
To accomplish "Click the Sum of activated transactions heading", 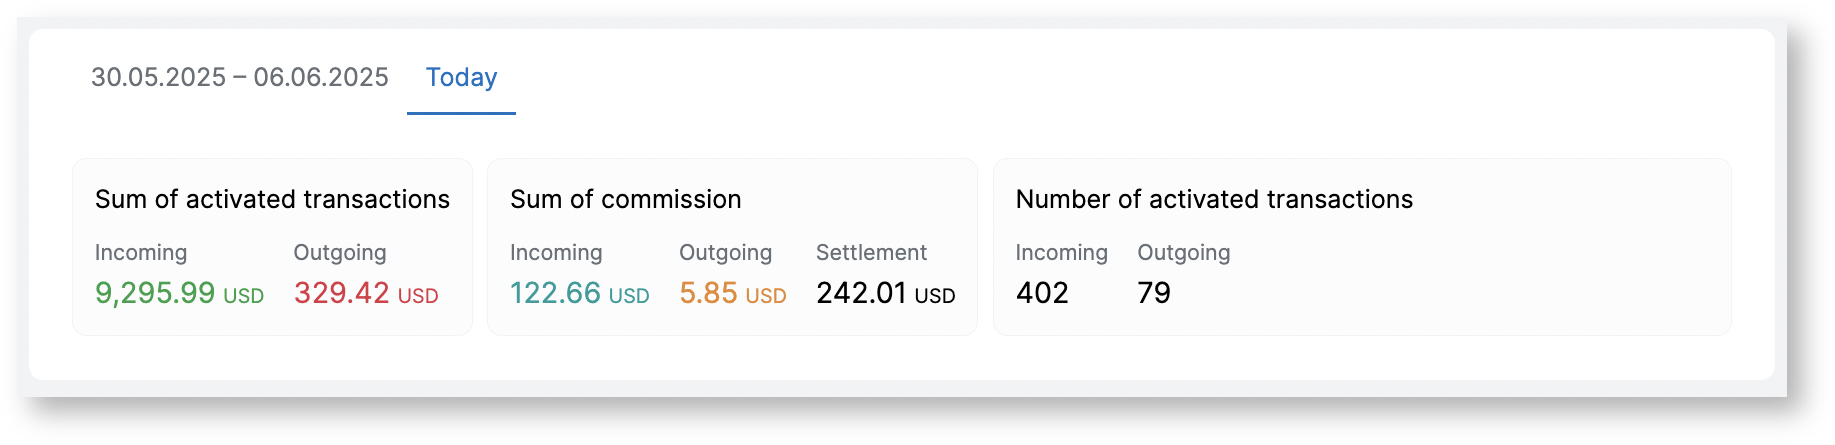I will pos(272,199).
